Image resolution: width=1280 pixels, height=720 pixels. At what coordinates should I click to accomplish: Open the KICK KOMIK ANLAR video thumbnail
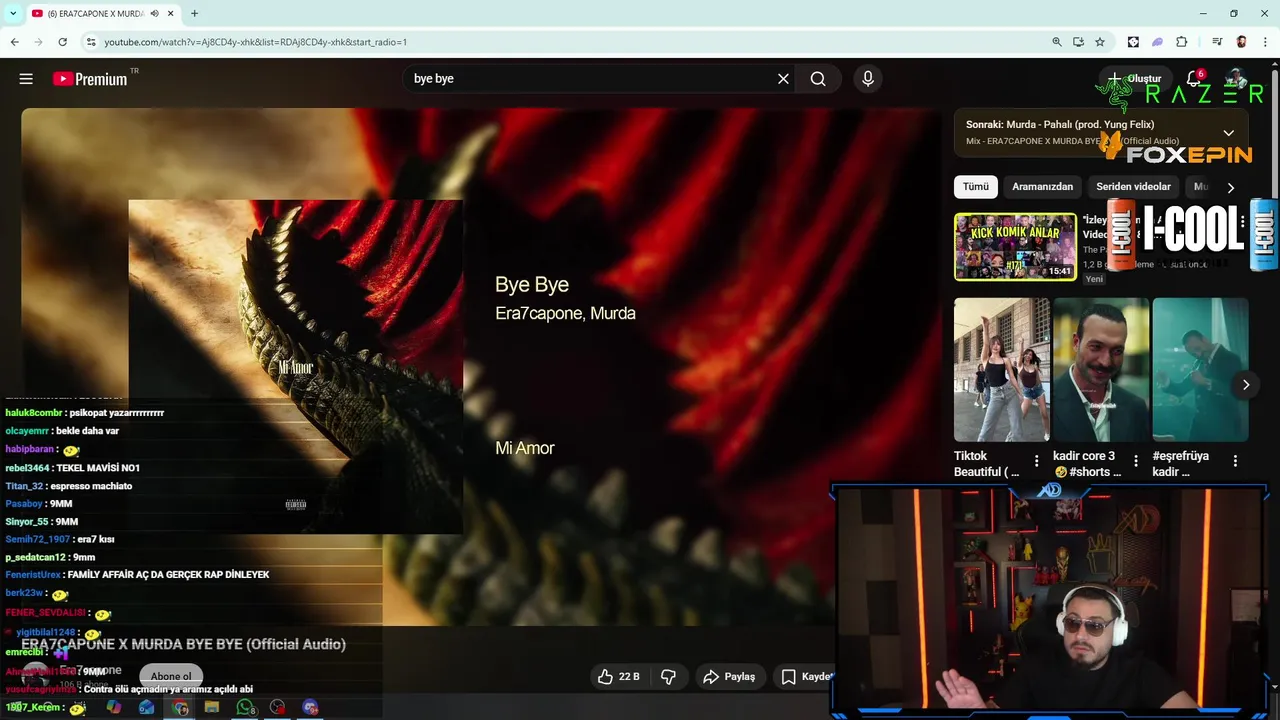(x=1015, y=246)
